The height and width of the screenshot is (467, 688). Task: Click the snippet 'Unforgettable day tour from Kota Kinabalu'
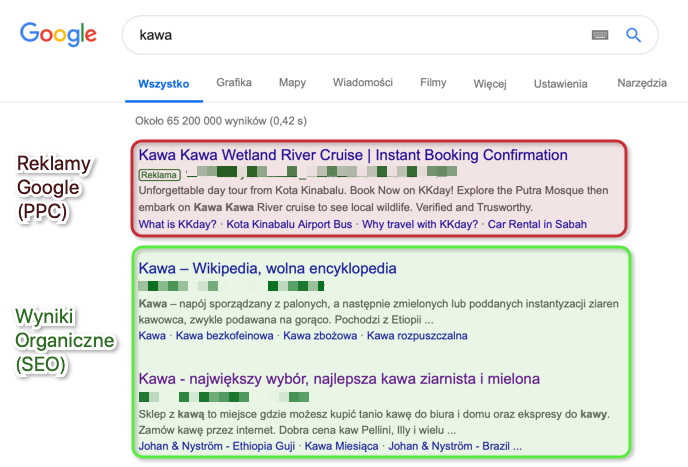coord(373,199)
